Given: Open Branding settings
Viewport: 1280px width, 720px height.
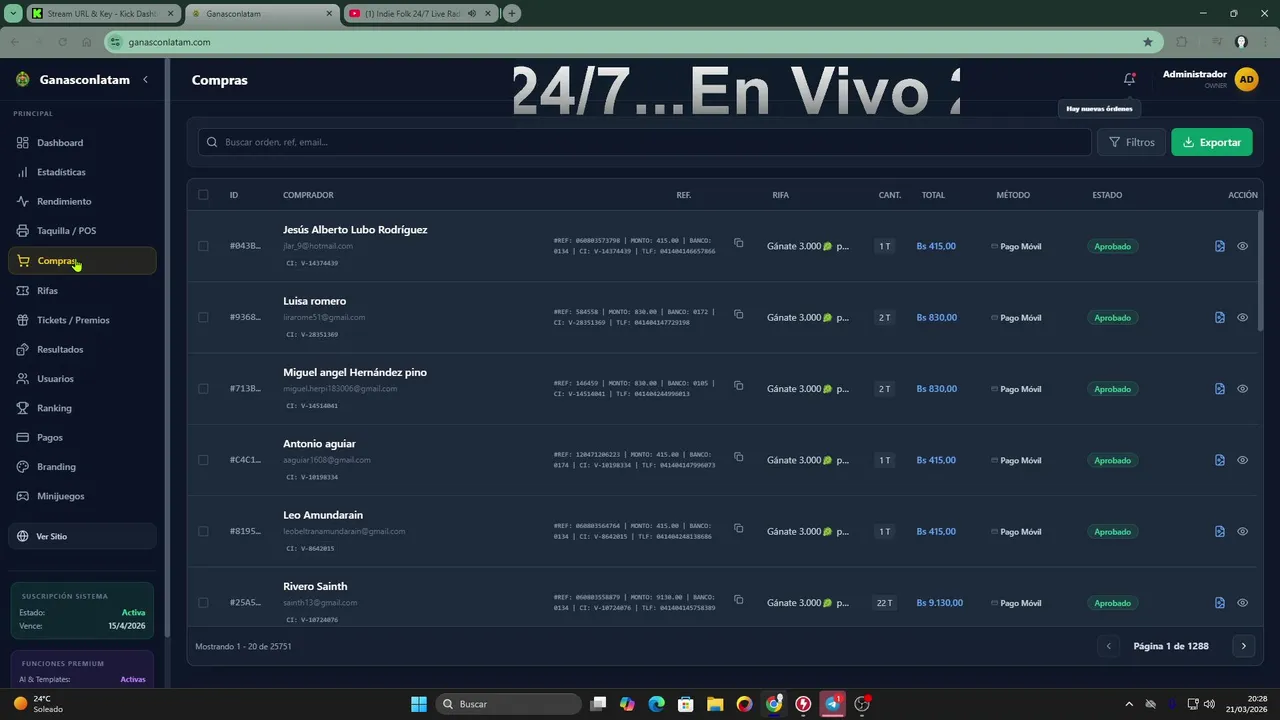Looking at the screenshot, I should [82, 467].
